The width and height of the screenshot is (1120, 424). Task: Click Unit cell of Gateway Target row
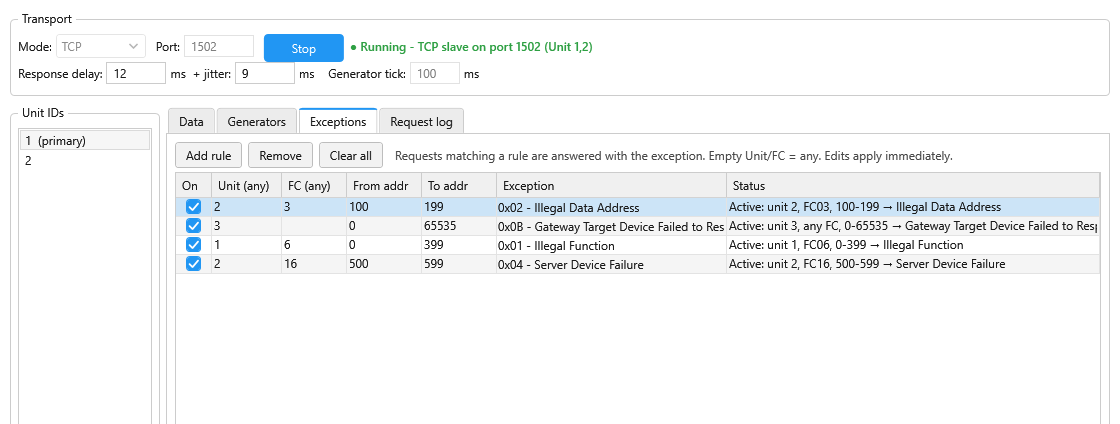click(246, 226)
